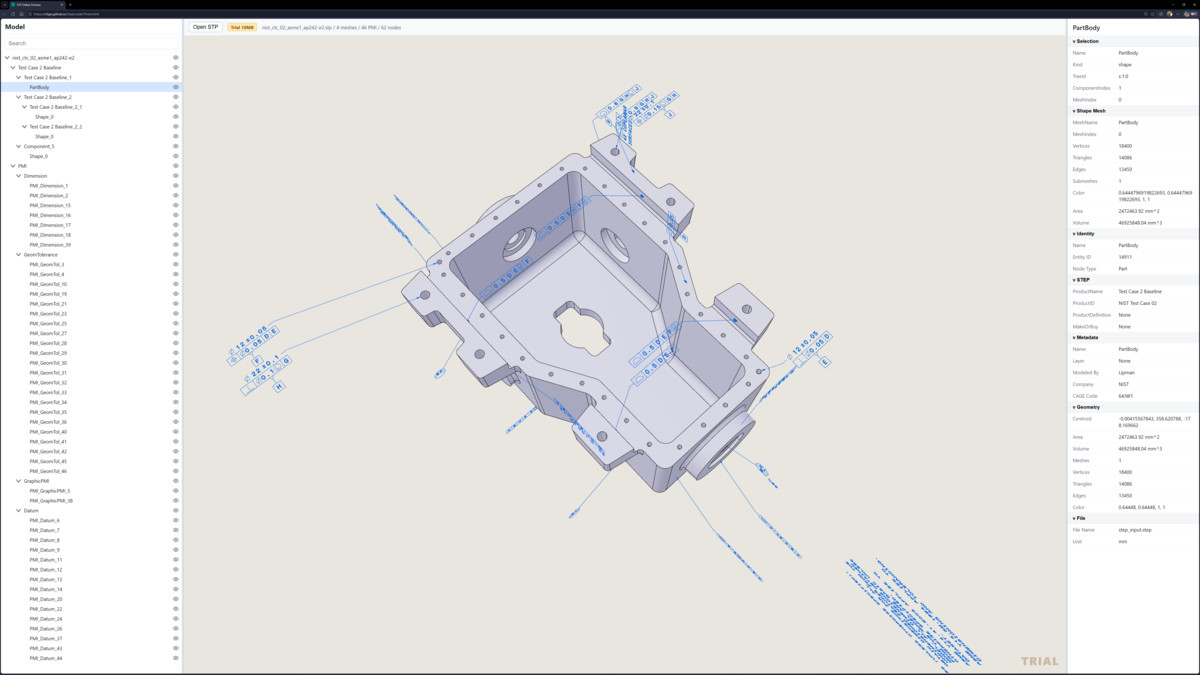Select PMI_Dimension_17 in the tree
1200x675 pixels.
point(91,225)
